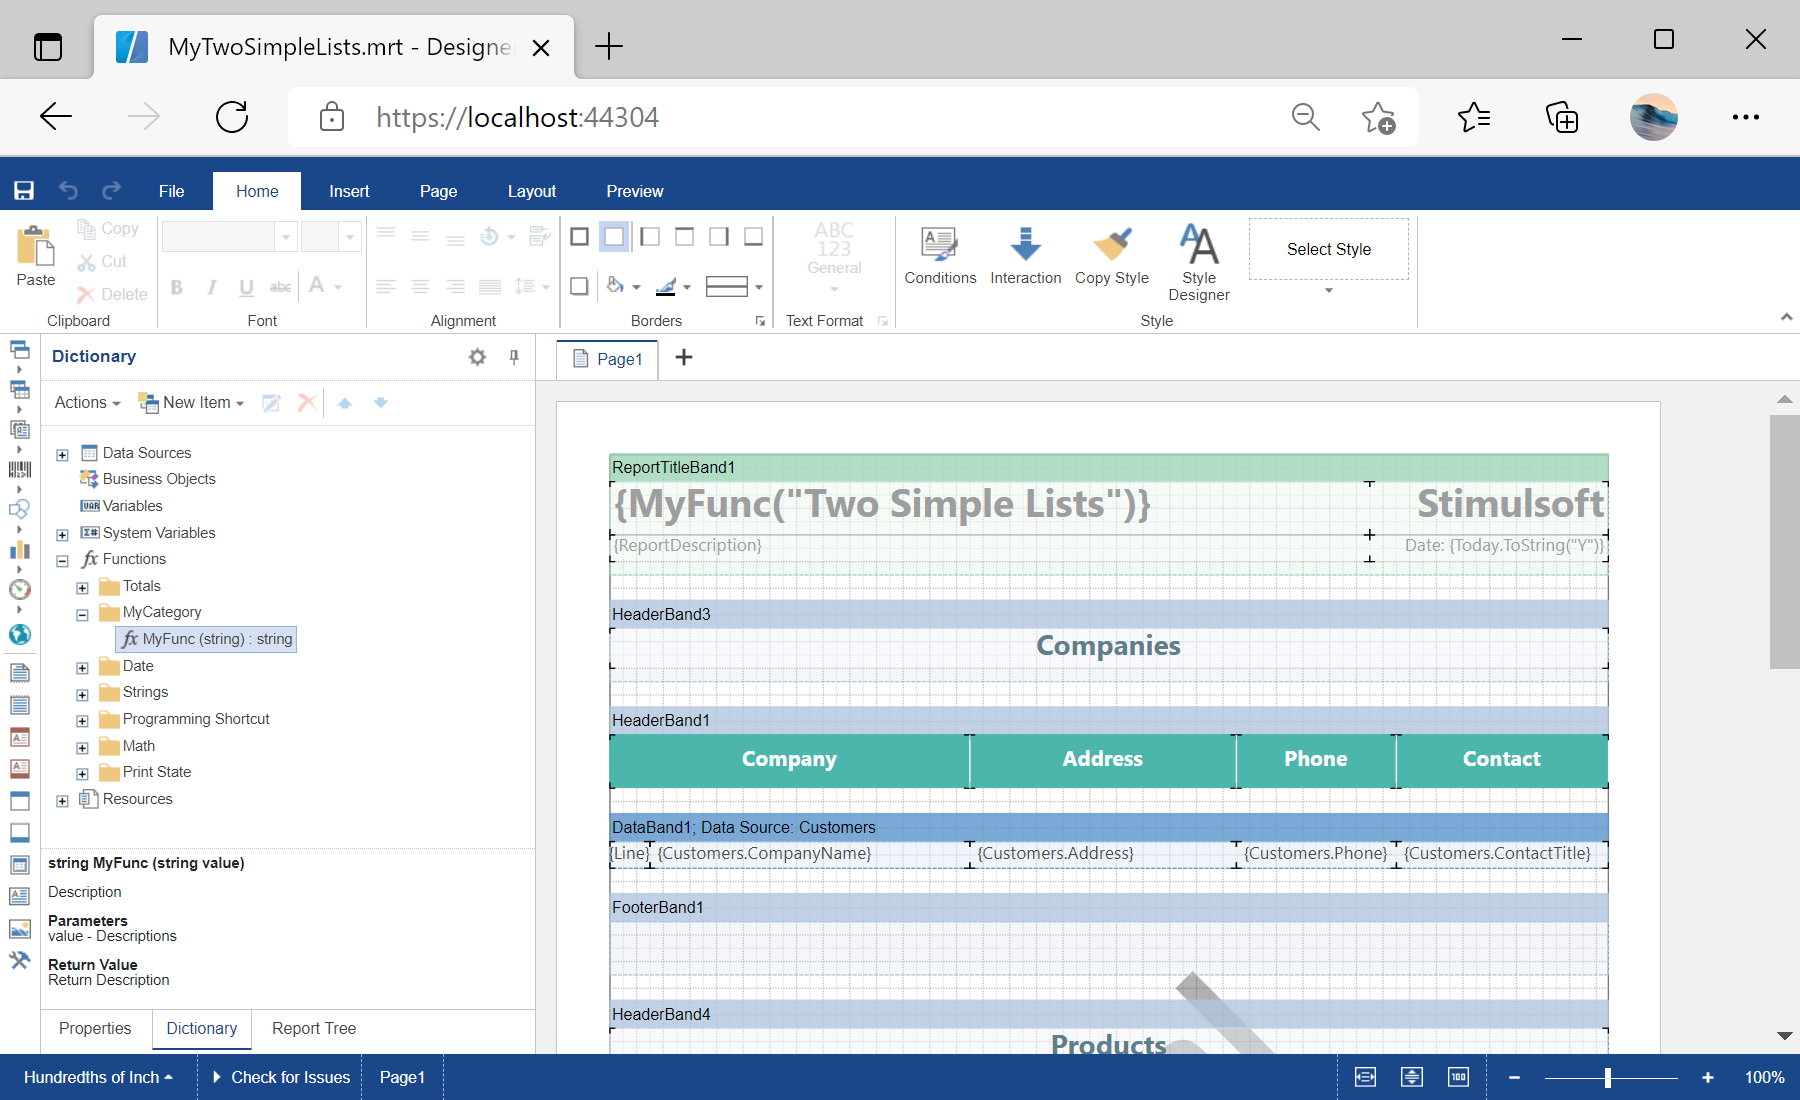This screenshot has width=1800, height=1100.
Task: Click the Save icon in the ribbon header
Action: pyautogui.click(x=24, y=191)
